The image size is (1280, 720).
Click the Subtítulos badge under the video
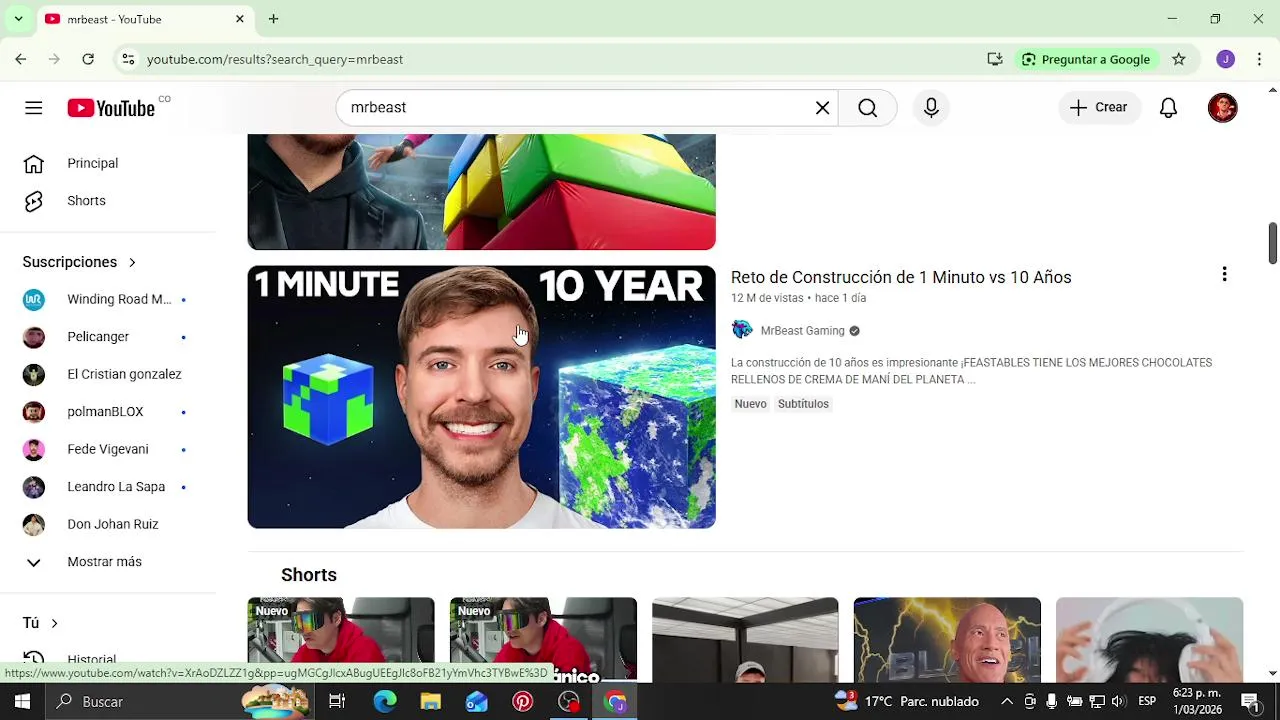[803, 404]
